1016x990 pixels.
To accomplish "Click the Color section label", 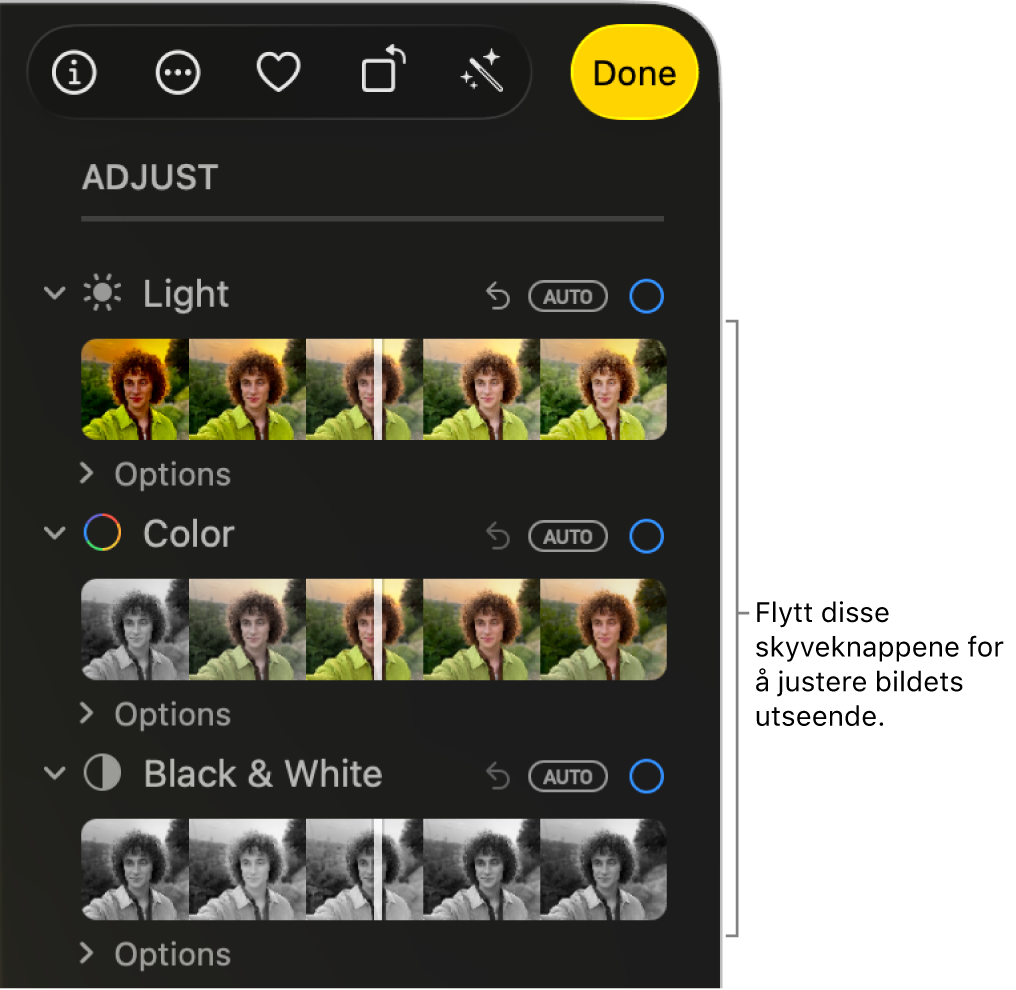I will (189, 534).
